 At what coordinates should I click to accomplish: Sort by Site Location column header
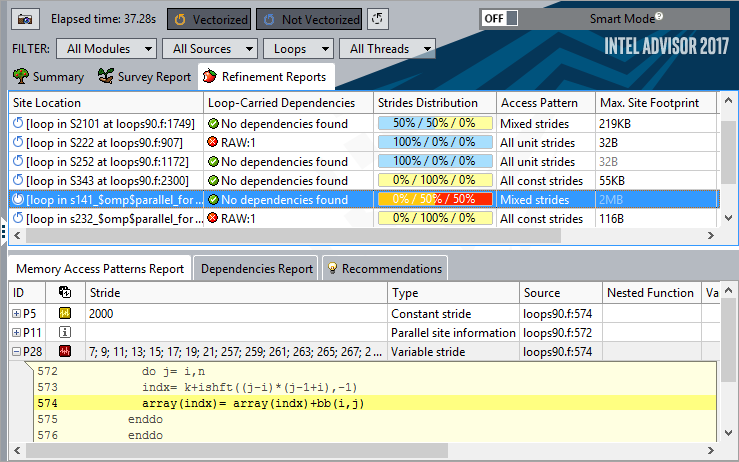click(106, 103)
